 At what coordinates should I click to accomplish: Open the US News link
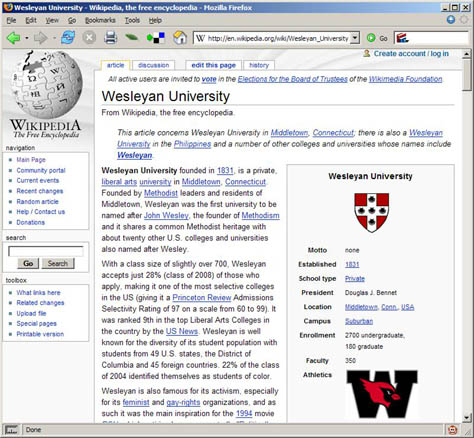182,331
